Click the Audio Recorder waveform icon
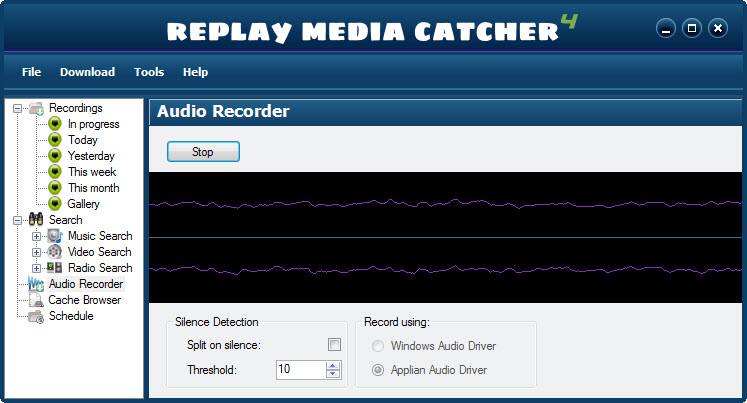This screenshot has width=747, height=403. [36, 284]
